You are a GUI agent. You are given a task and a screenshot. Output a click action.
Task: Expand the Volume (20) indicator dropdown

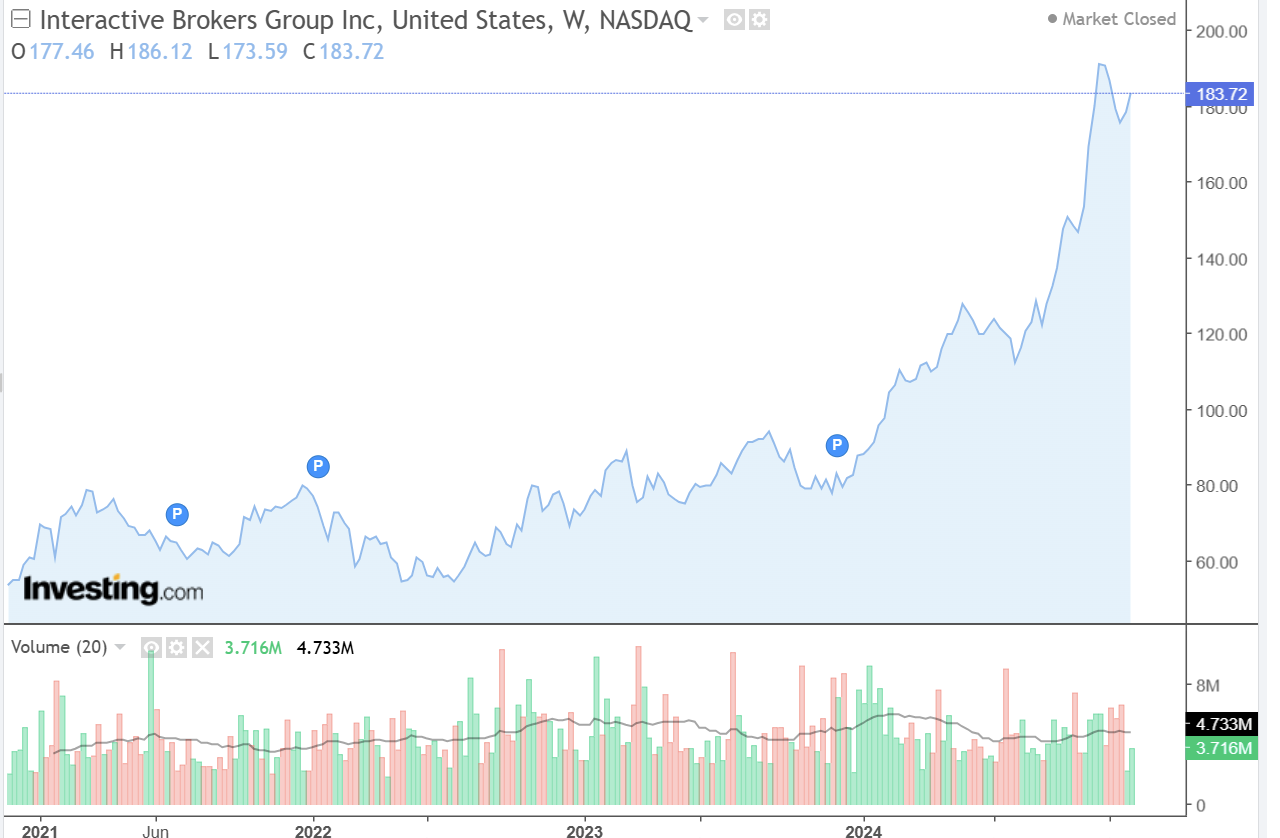(120, 647)
